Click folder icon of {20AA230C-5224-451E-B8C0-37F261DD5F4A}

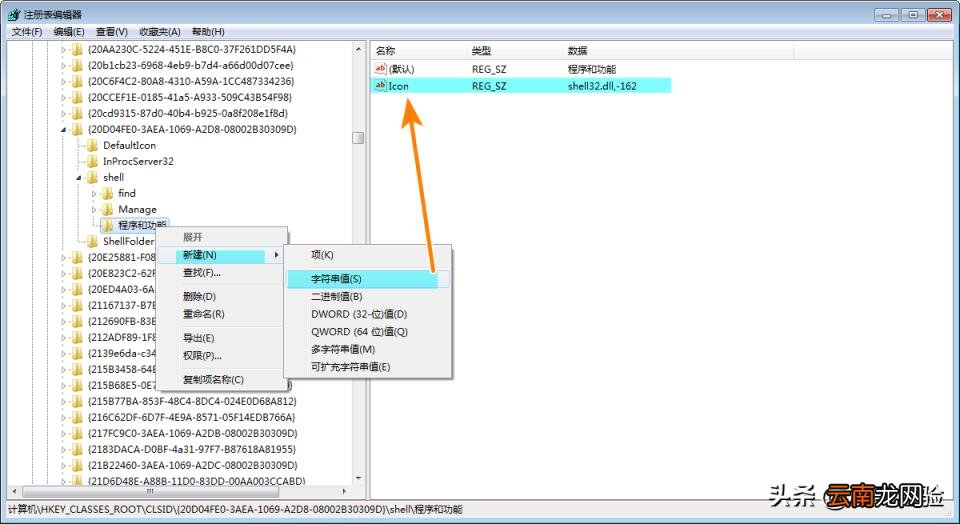click(77, 50)
